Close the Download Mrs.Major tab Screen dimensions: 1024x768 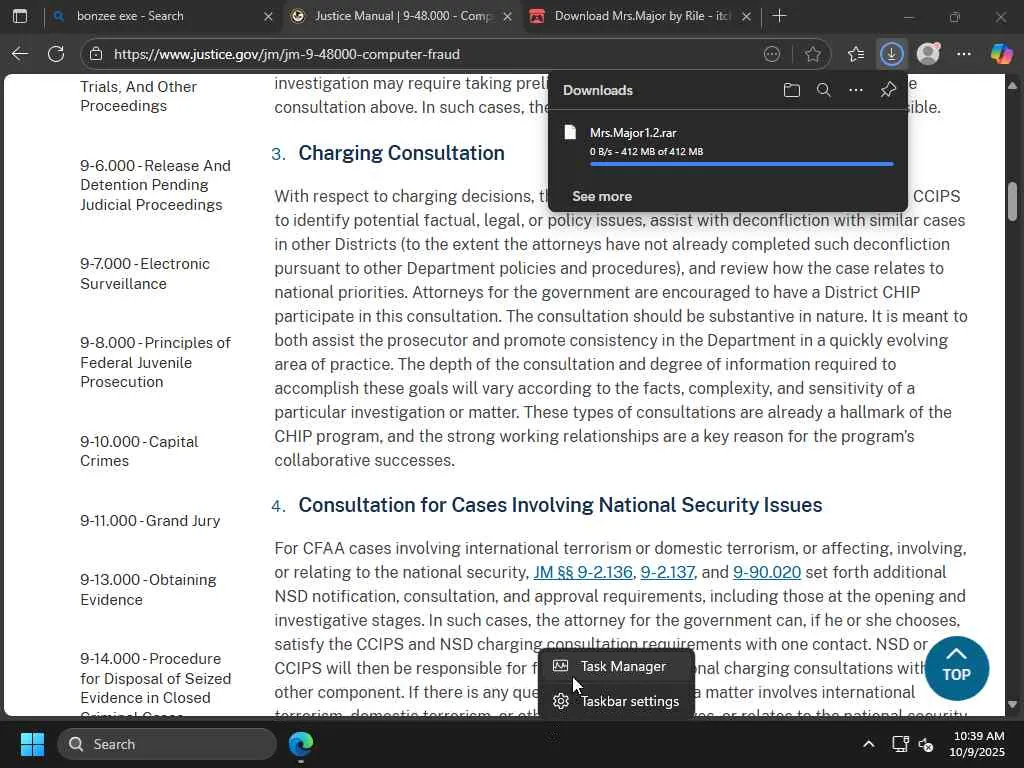(746, 16)
